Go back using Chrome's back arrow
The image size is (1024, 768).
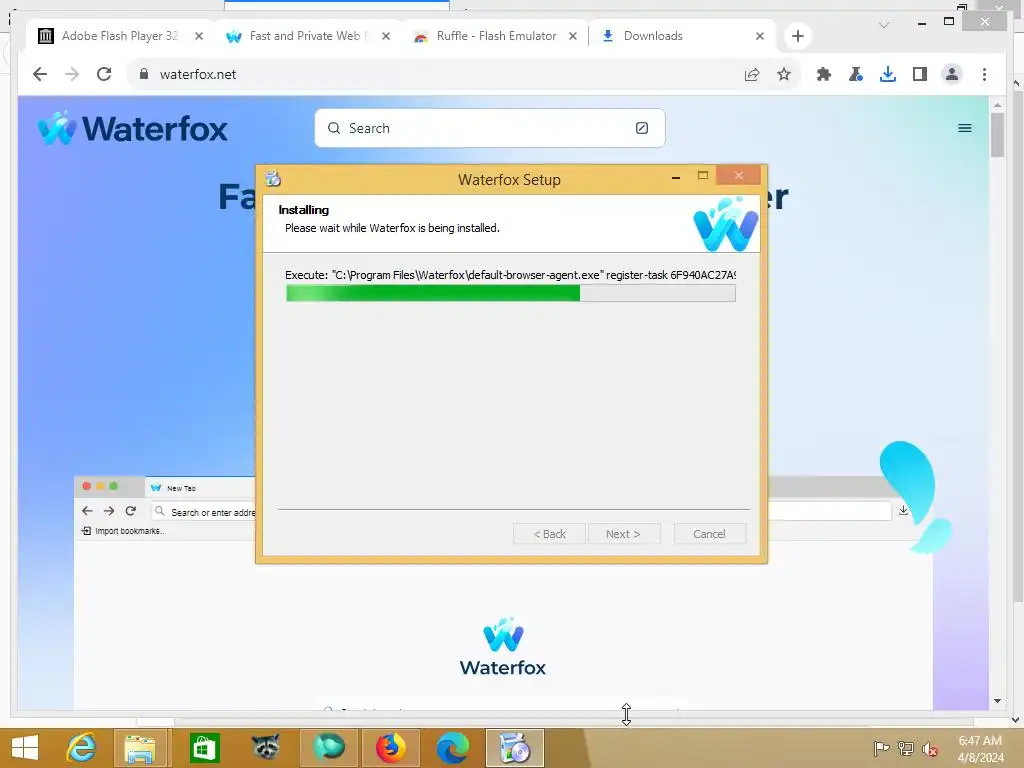point(40,74)
